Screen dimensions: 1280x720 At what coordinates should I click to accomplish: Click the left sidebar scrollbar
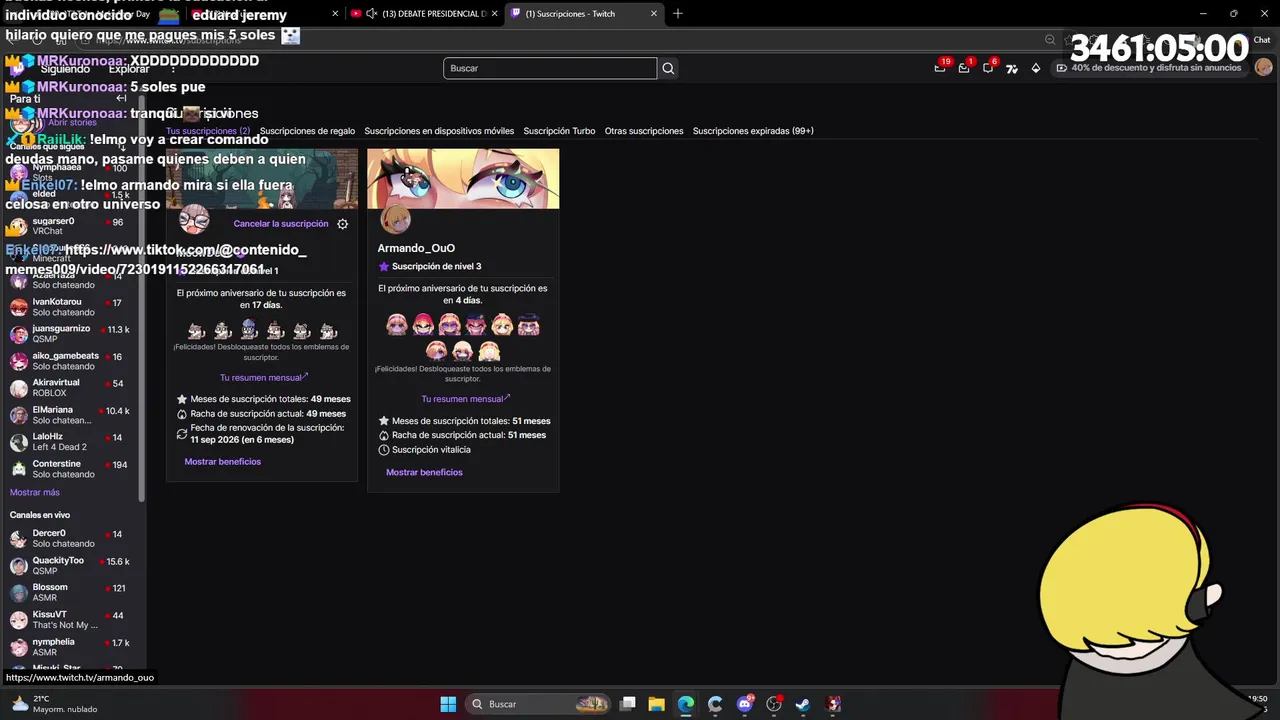142,300
